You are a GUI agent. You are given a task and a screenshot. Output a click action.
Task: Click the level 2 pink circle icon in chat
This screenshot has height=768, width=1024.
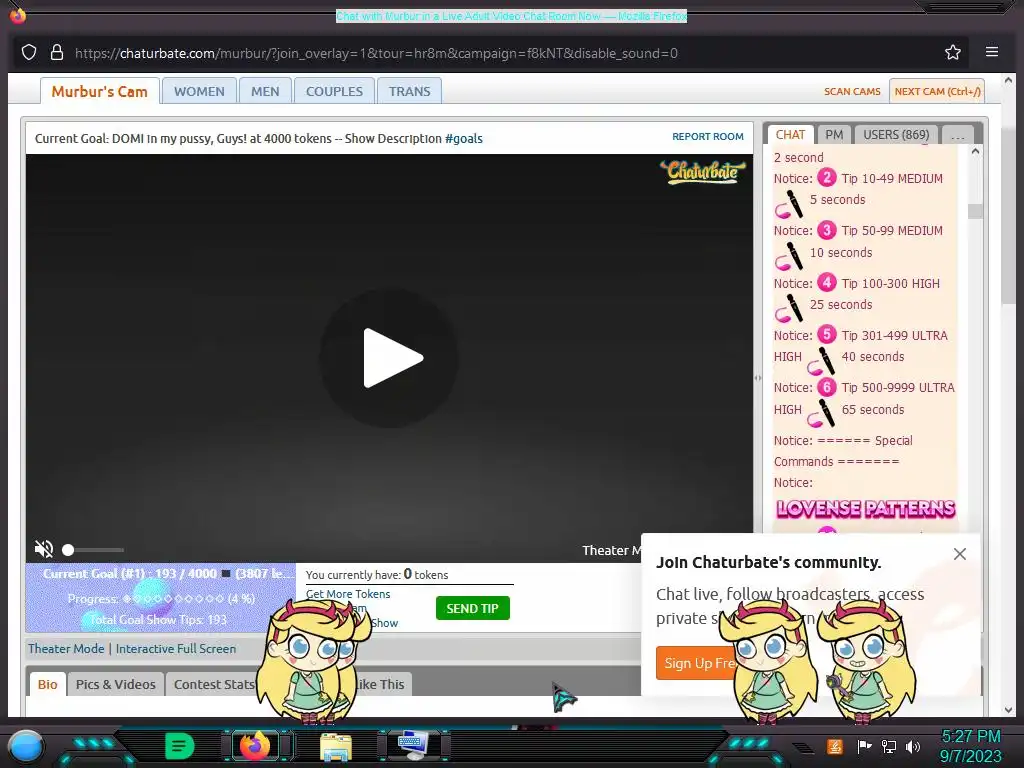(x=827, y=178)
